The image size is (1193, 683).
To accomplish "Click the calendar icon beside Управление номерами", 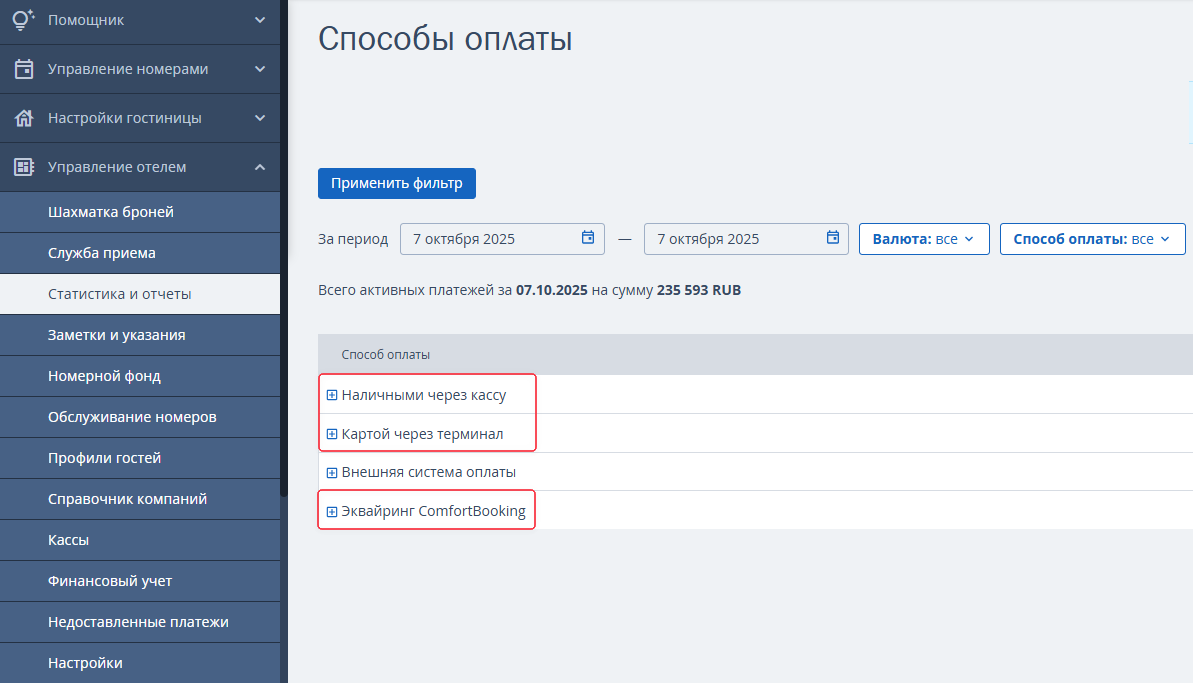I will point(24,69).
